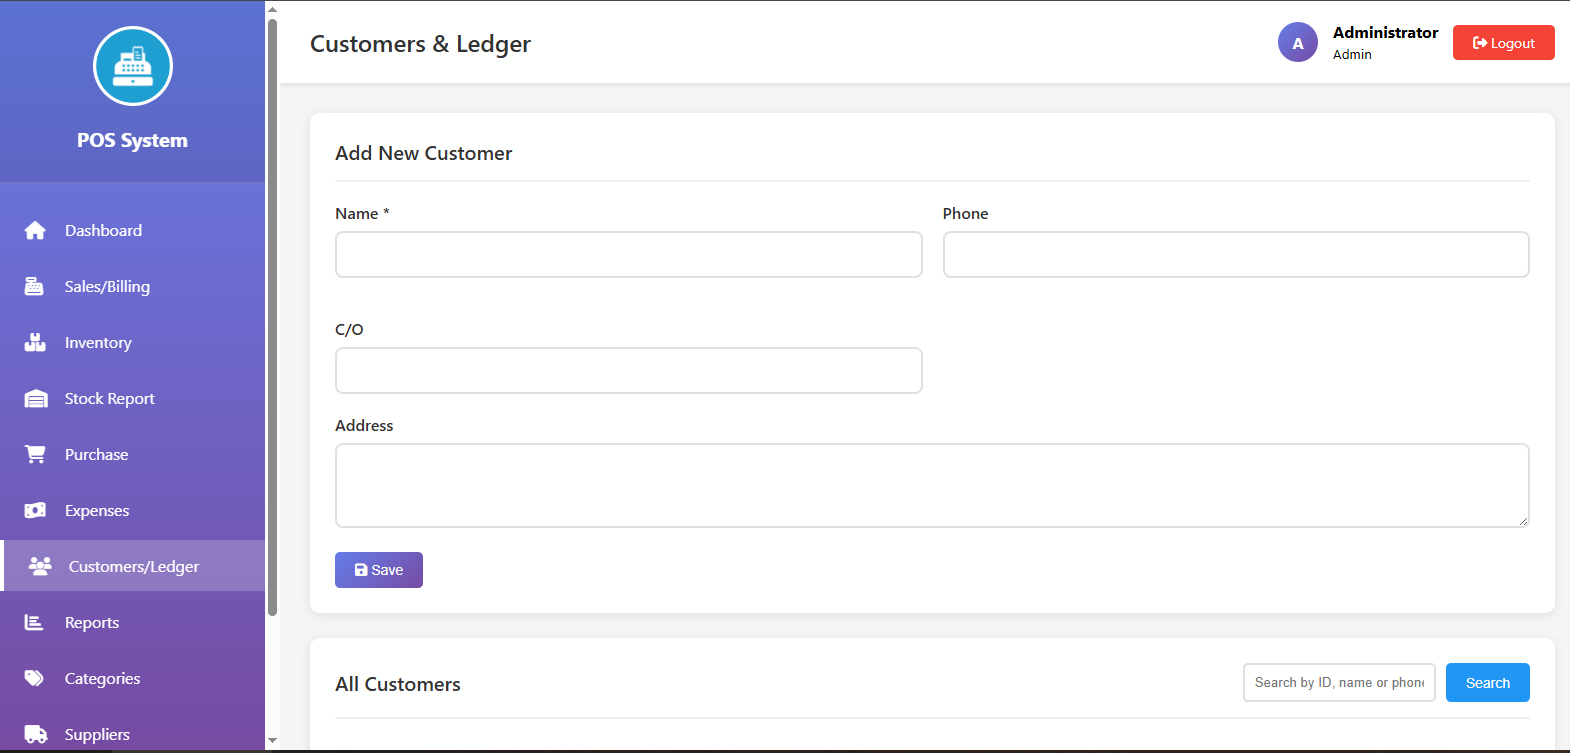Click the Stock Report warehouse icon
Viewport: 1570px width, 753px height.
click(x=35, y=399)
